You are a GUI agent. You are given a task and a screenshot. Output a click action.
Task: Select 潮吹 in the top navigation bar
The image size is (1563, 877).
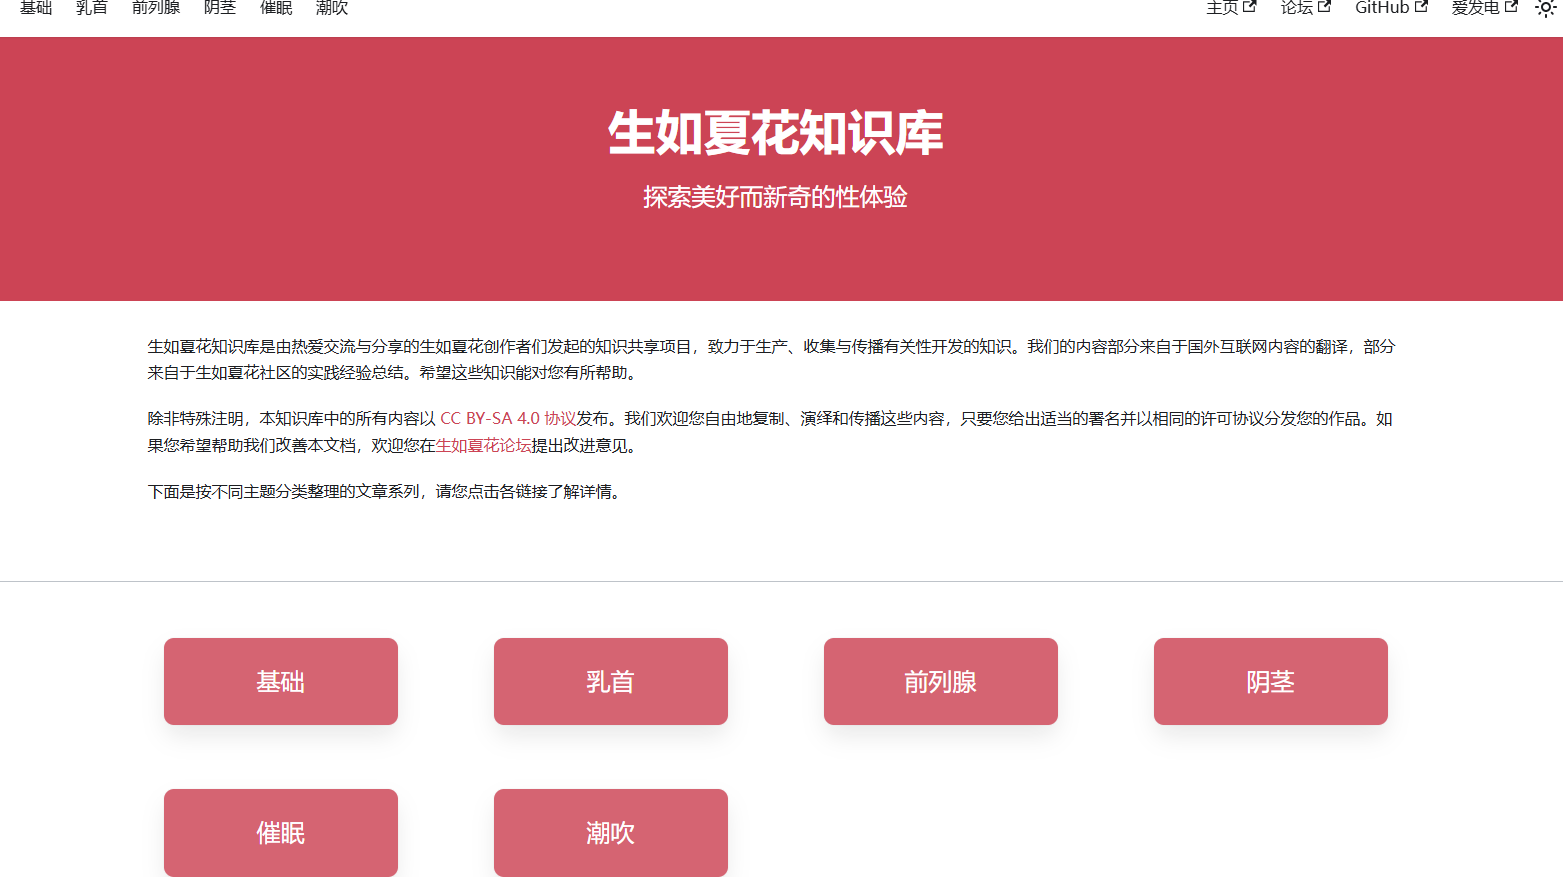click(x=332, y=8)
